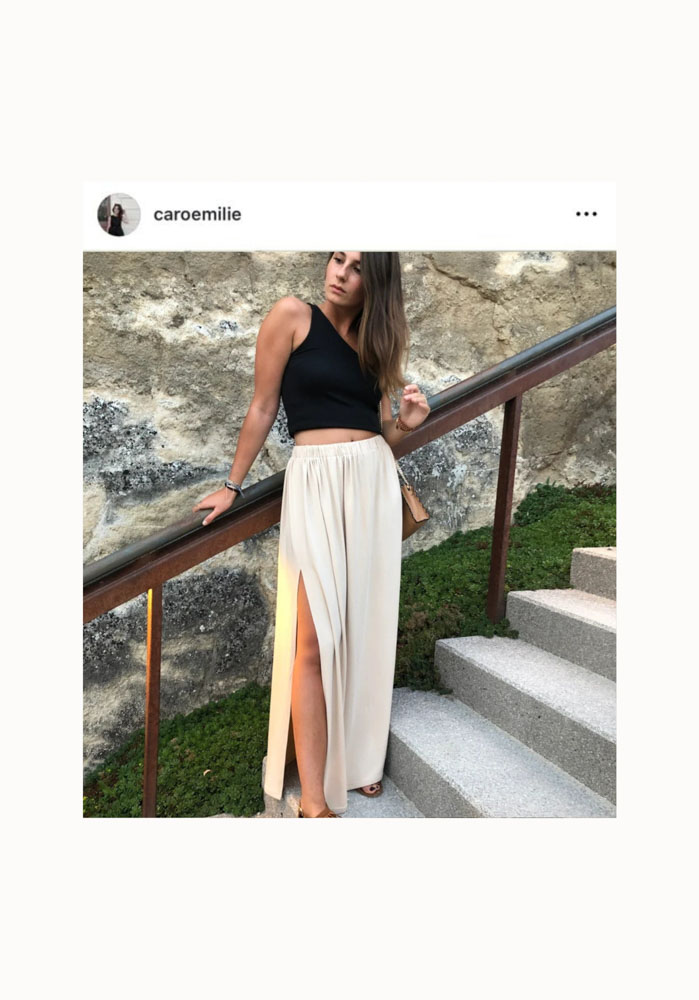The image size is (699, 1000).
Task: Visit the caroemilie username profile link
Action: [197, 214]
